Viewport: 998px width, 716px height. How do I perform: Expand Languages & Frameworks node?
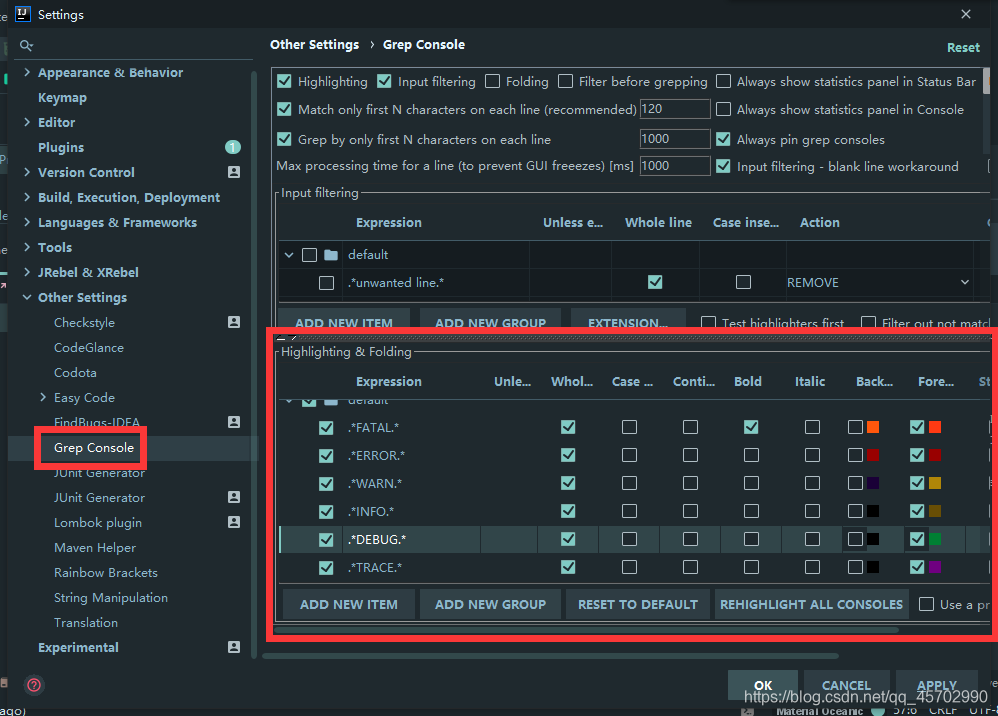click(x=27, y=221)
